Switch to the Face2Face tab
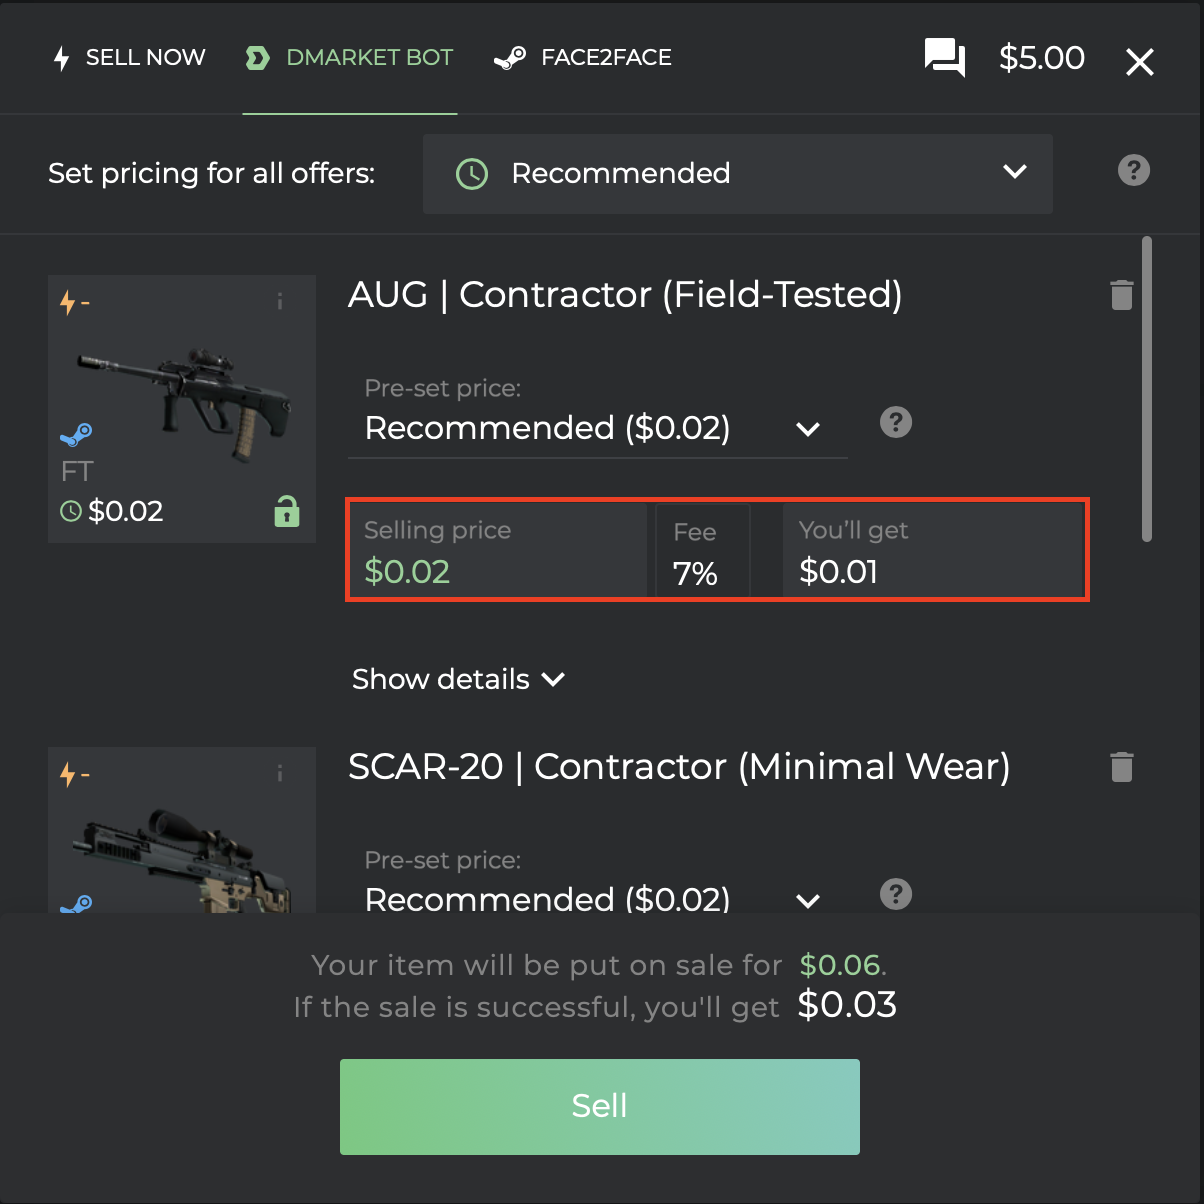1204x1204 pixels. click(583, 58)
